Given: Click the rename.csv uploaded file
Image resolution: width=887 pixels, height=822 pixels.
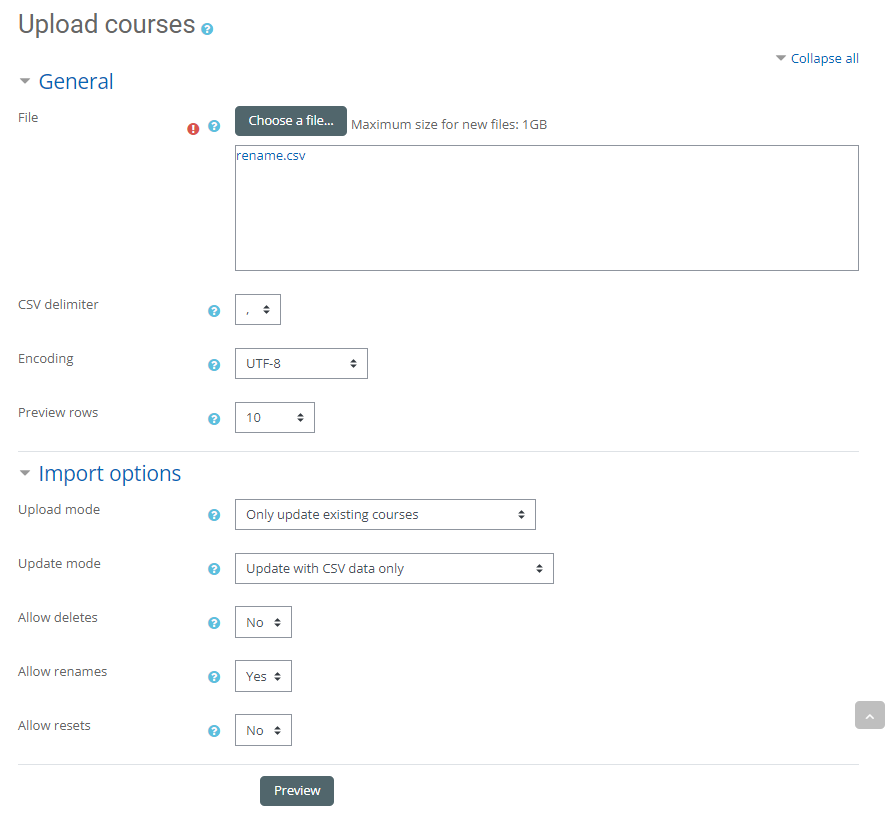Looking at the screenshot, I should (x=271, y=156).
